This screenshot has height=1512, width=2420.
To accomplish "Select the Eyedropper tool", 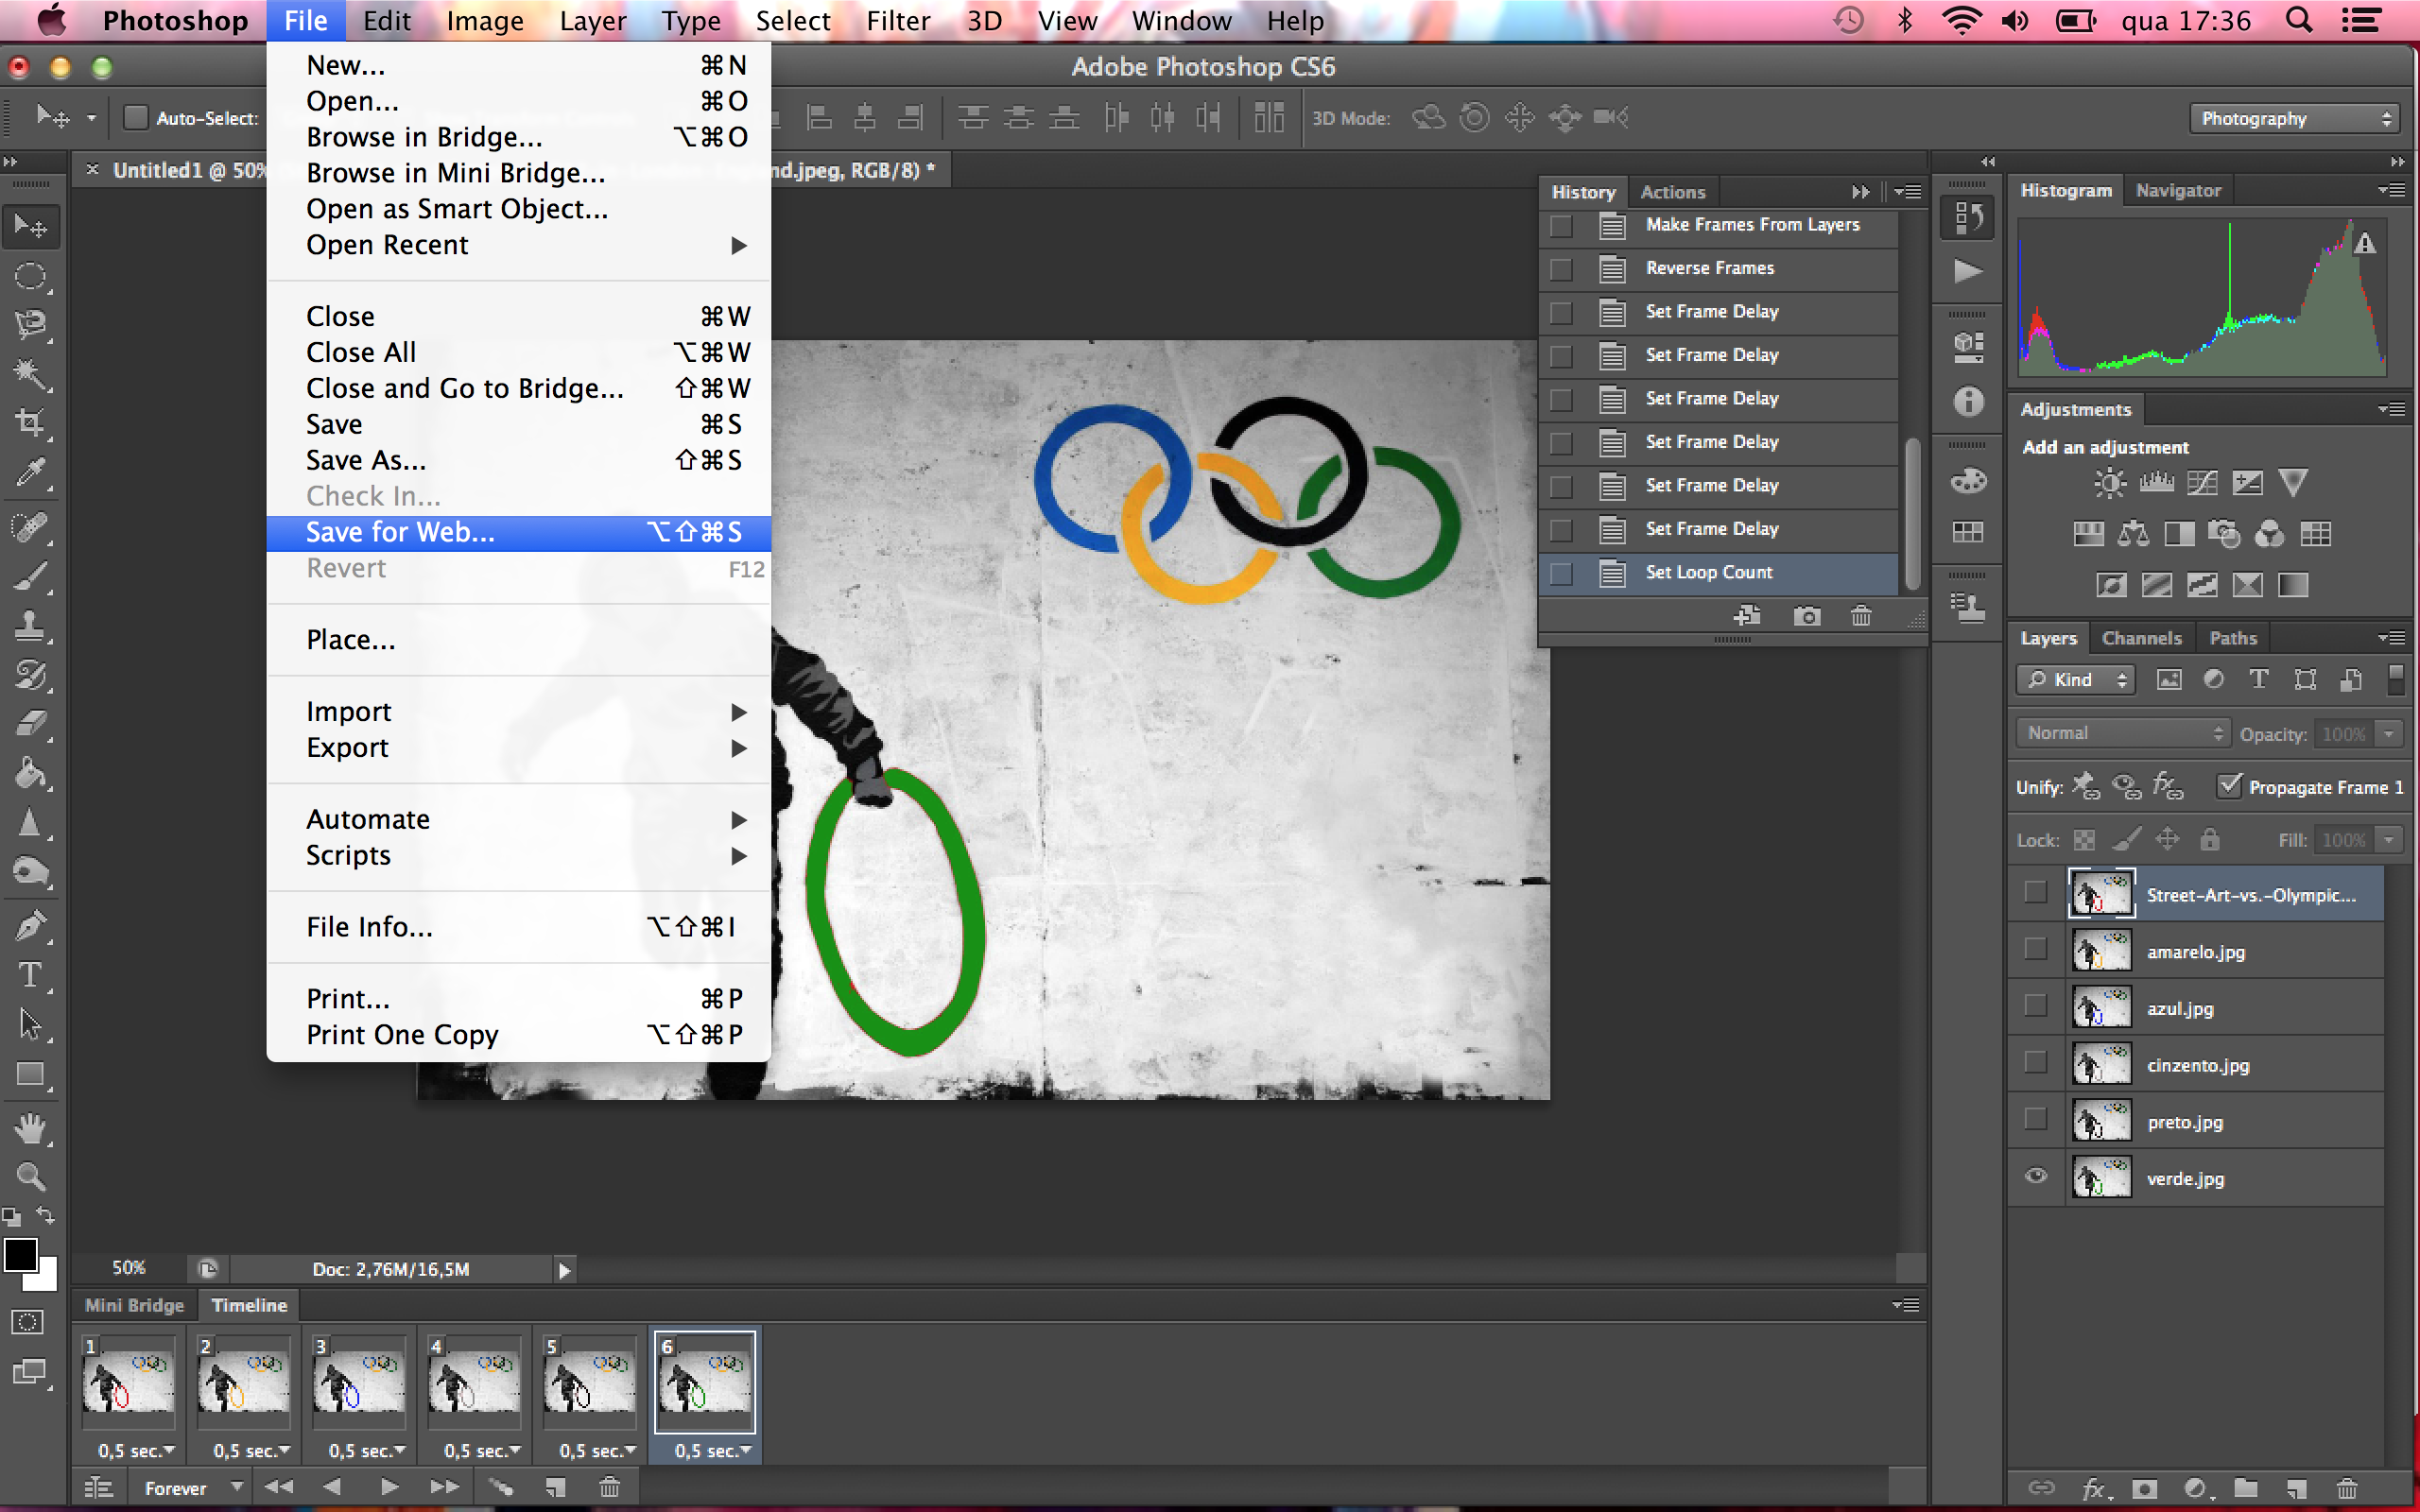I will pyautogui.click(x=30, y=473).
